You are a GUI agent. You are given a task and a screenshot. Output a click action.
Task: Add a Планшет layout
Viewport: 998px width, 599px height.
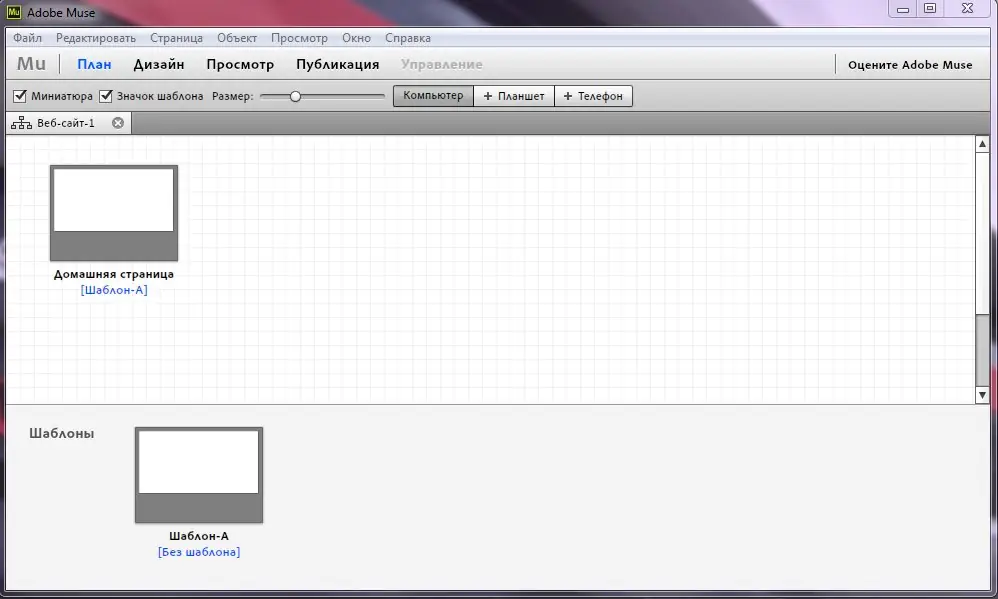(x=514, y=96)
